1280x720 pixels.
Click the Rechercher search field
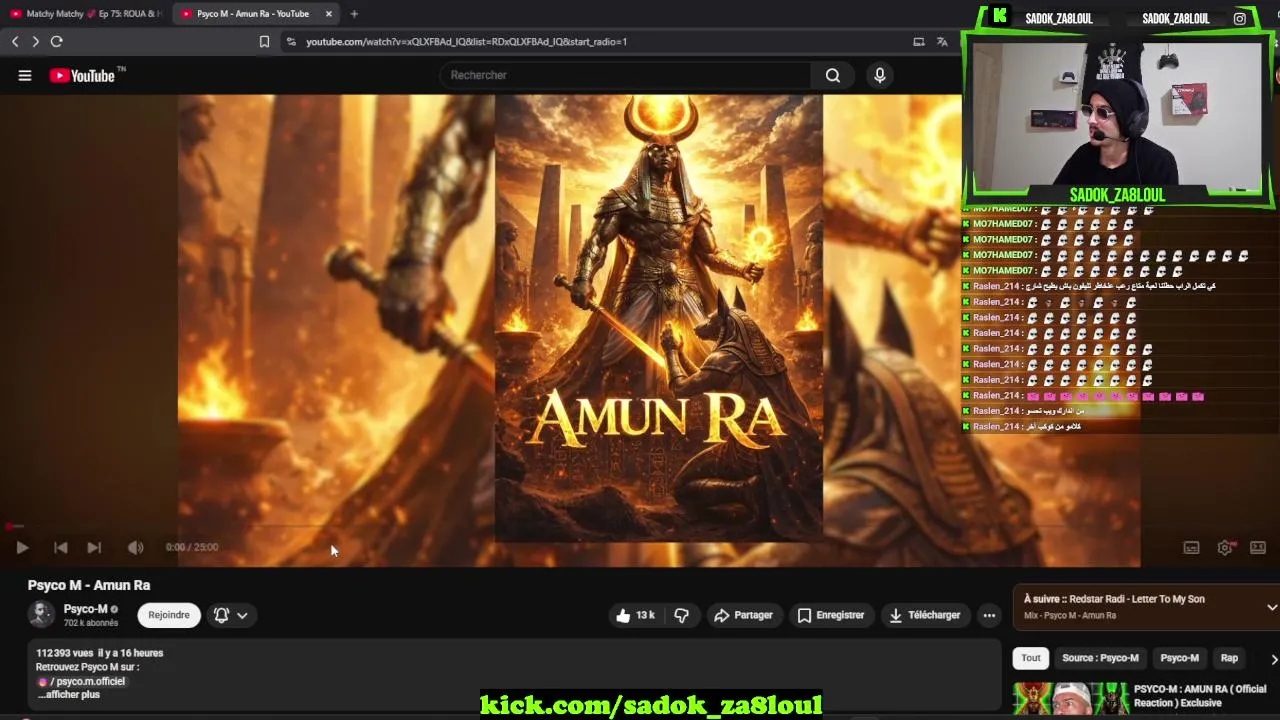(625, 75)
